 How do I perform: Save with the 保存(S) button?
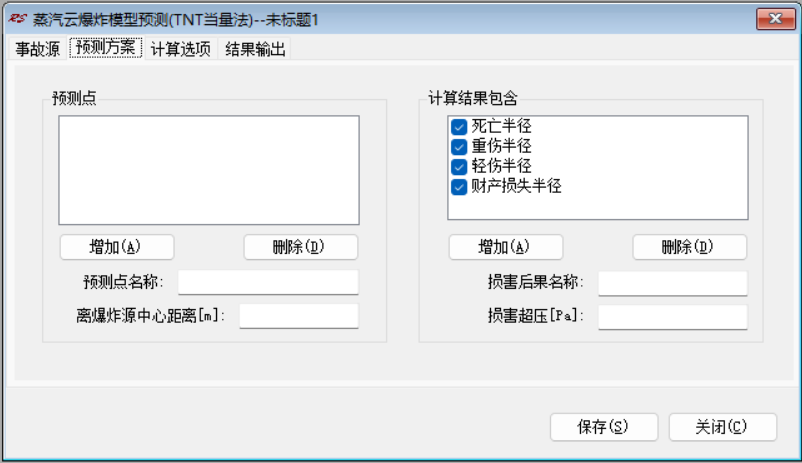click(603, 427)
